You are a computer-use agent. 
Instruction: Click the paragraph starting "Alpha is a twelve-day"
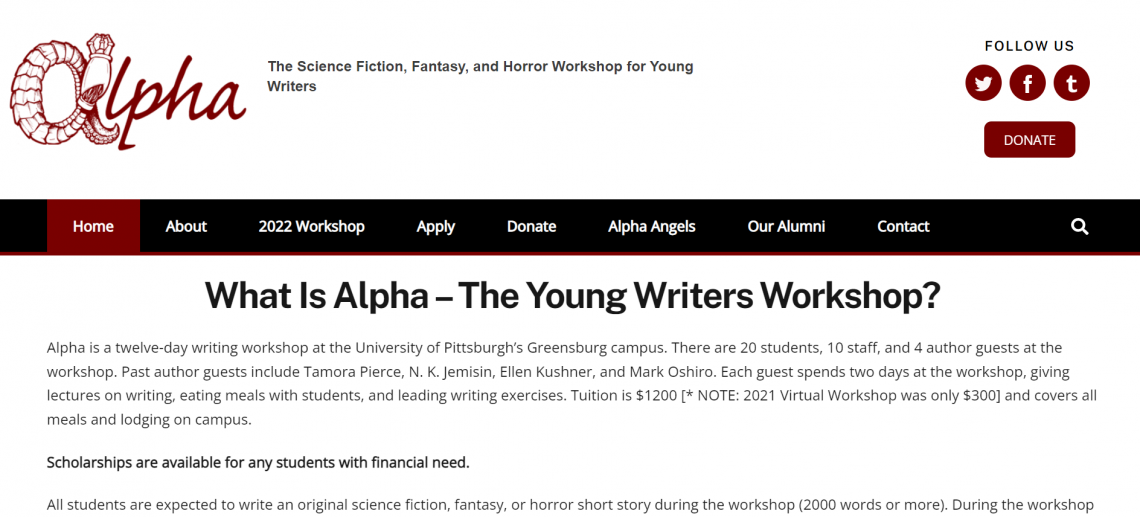click(x=570, y=383)
